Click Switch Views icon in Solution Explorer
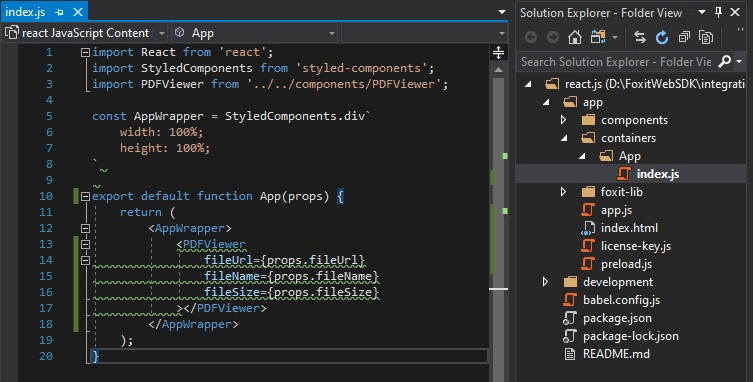Image resolution: width=753 pixels, height=382 pixels. pos(598,37)
